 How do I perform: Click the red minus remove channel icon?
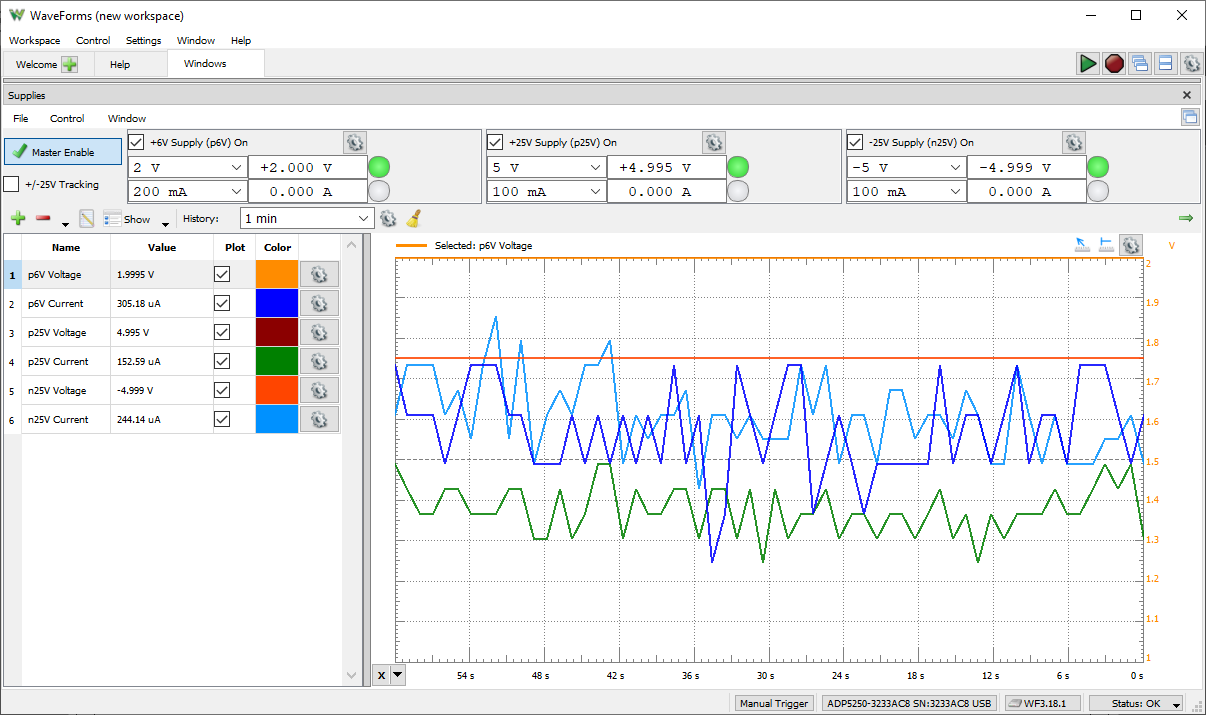pos(43,218)
